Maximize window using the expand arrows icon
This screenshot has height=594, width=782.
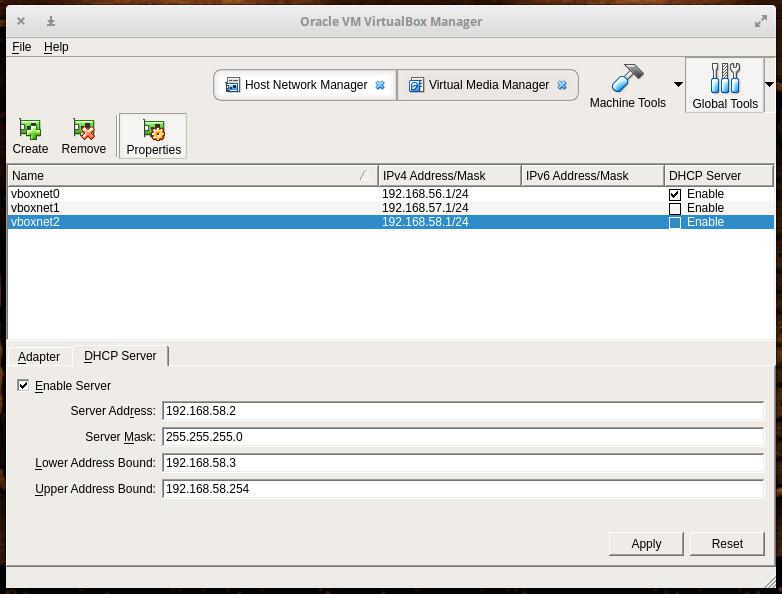761,21
